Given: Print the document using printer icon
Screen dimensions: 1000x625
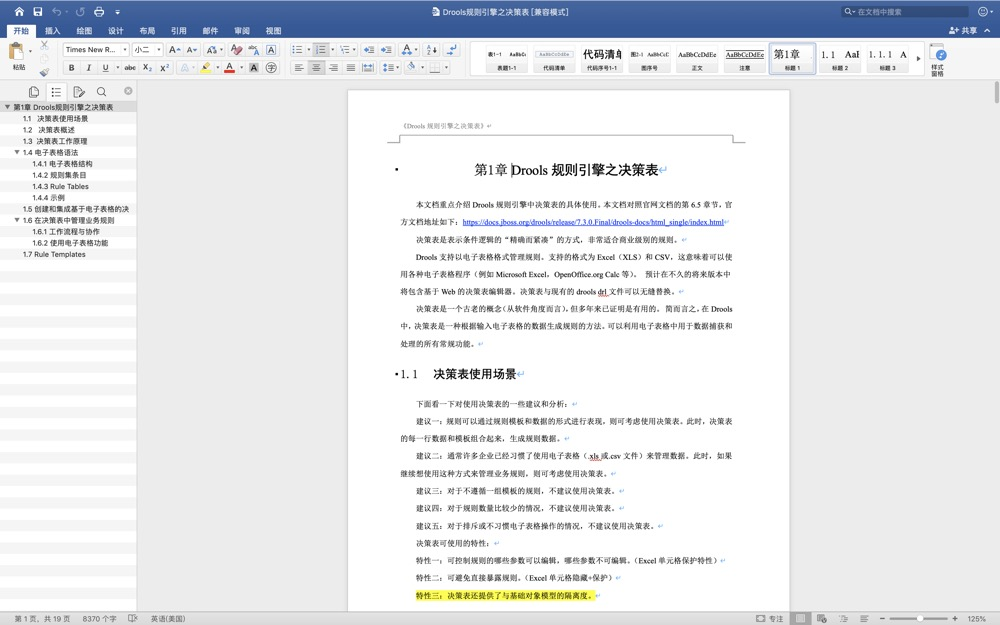Looking at the screenshot, I should [x=99, y=11].
